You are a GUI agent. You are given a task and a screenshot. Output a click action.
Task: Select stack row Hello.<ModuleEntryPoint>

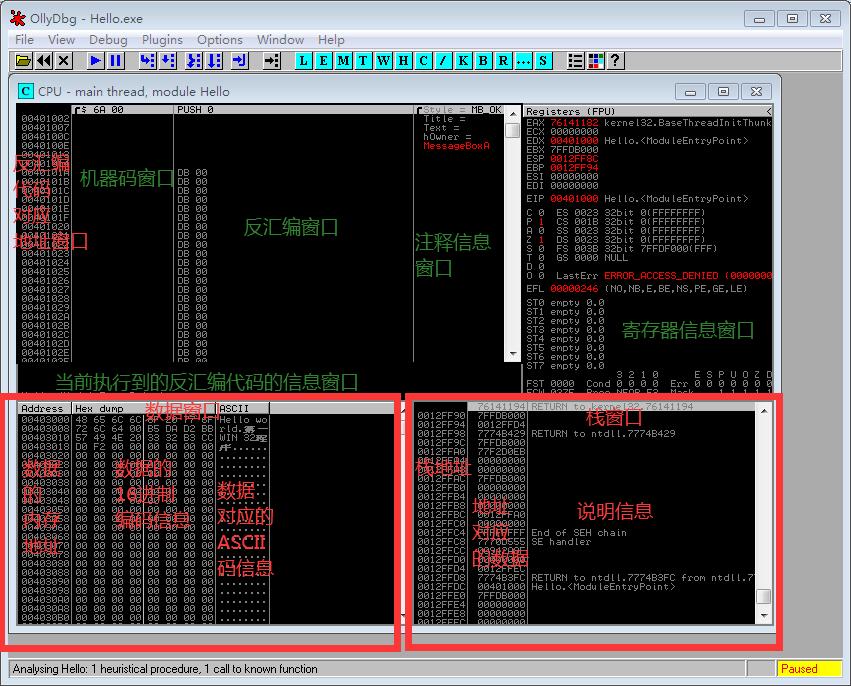pyautogui.click(x=585, y=587)
